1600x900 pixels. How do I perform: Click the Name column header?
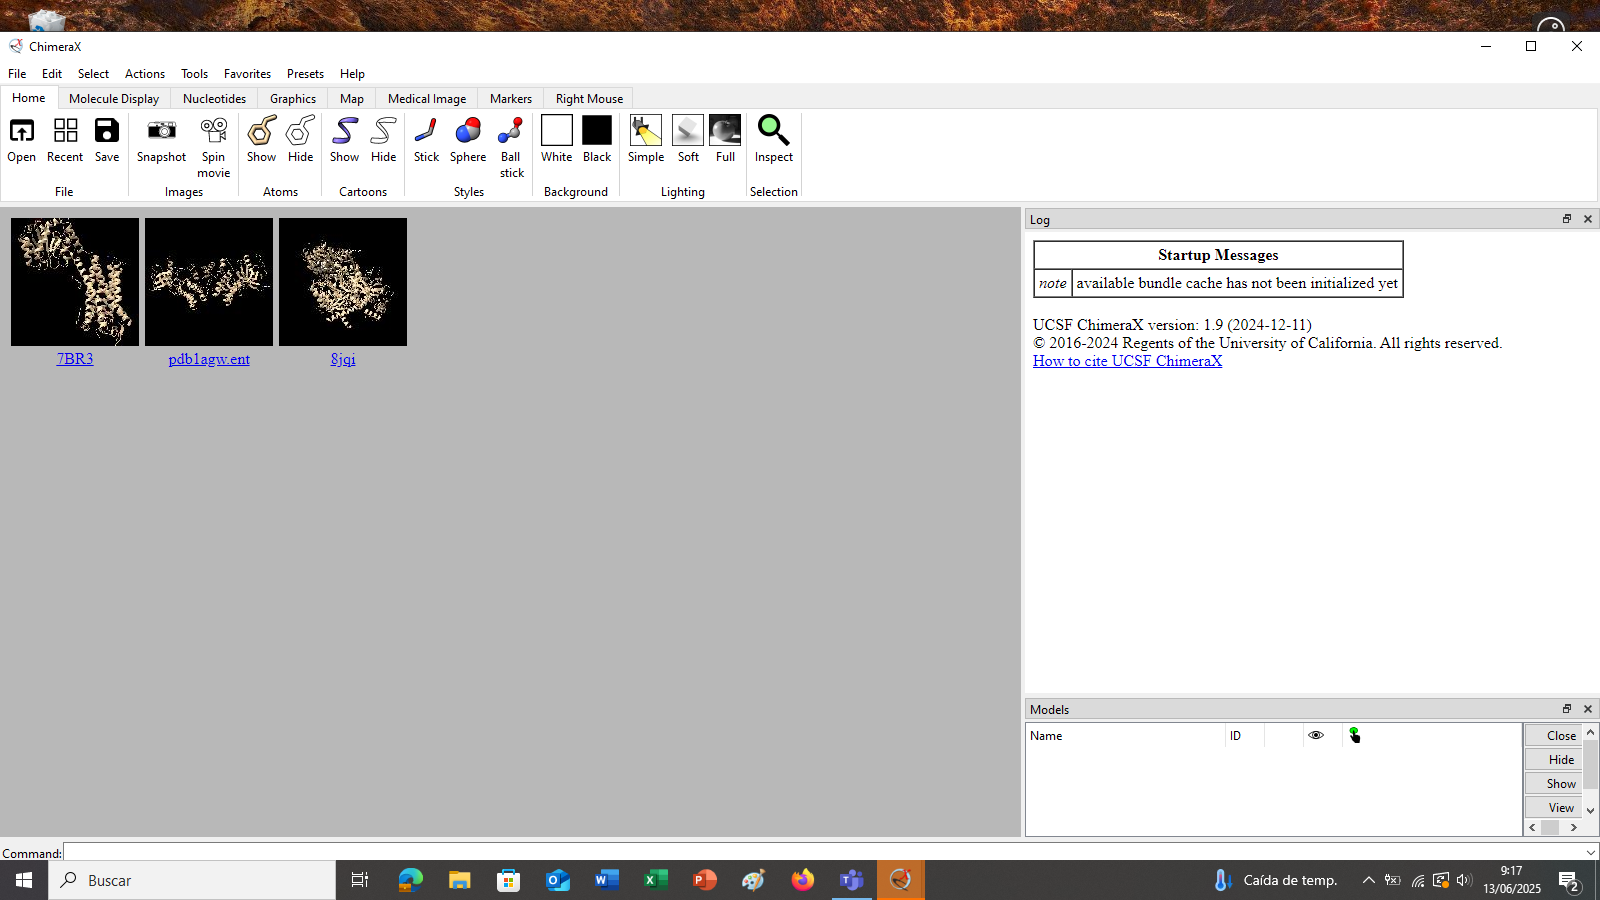click(x=1126, y=735)
